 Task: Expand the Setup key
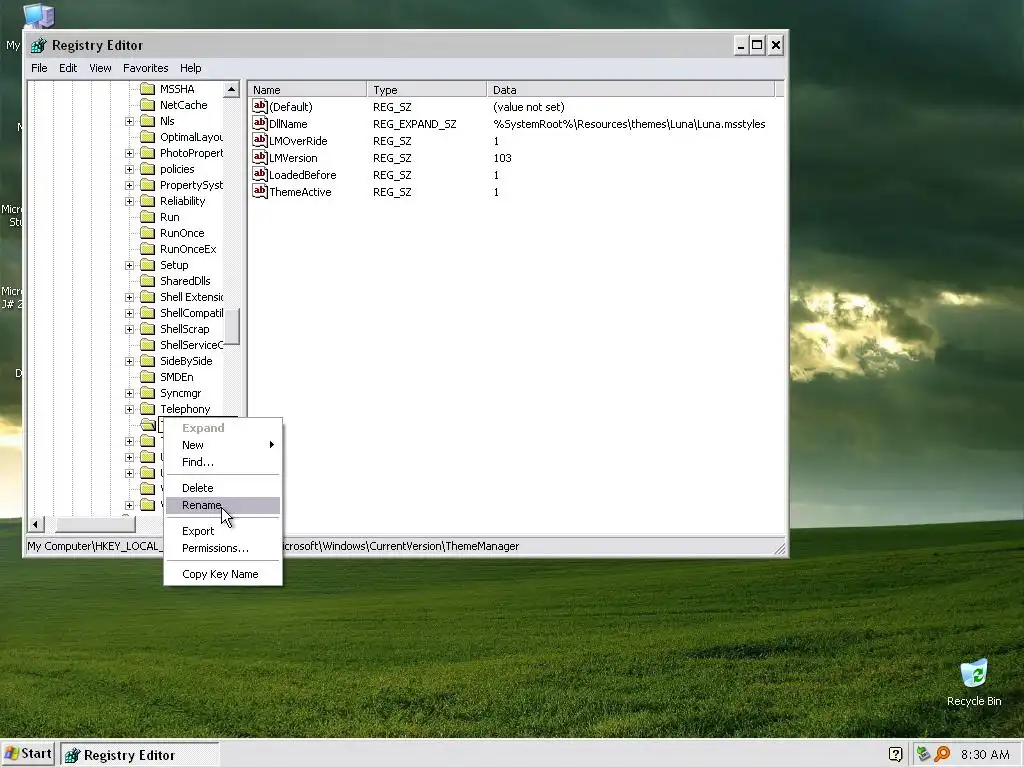[129, 265]
